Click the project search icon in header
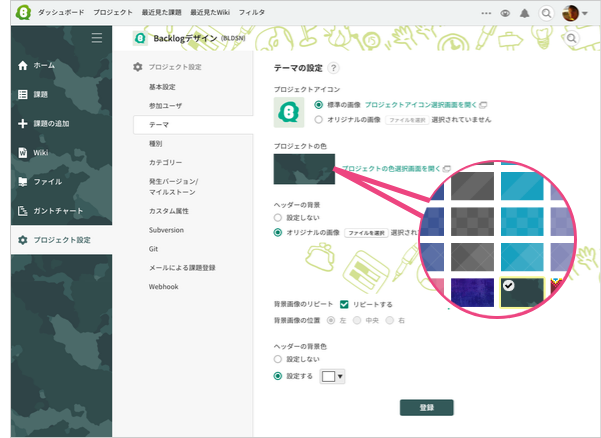This screenshot has width=601, height=438. [x=571, y=38]
